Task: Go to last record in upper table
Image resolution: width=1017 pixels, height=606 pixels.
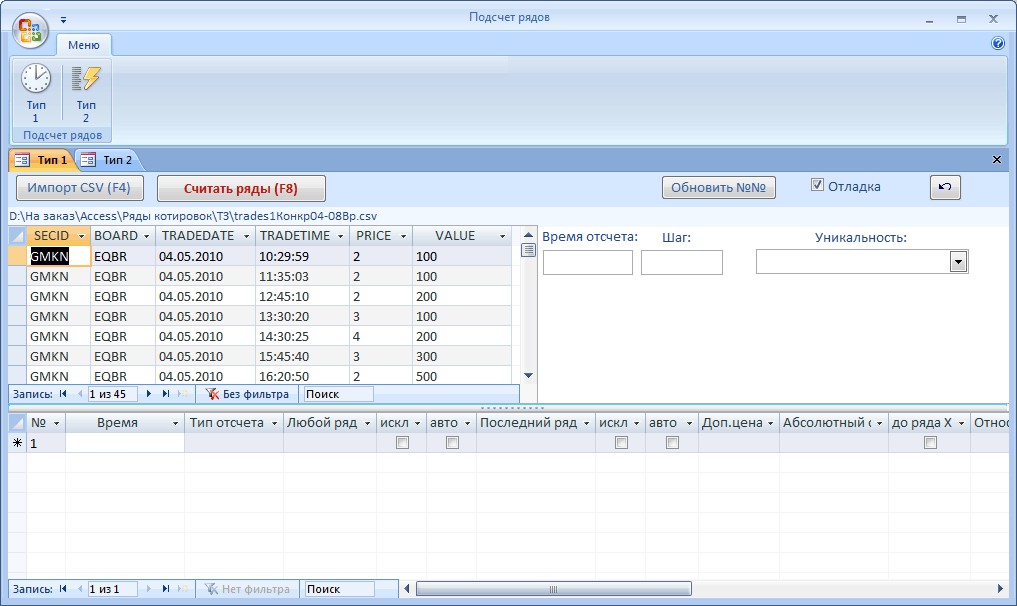Action: 165,394
